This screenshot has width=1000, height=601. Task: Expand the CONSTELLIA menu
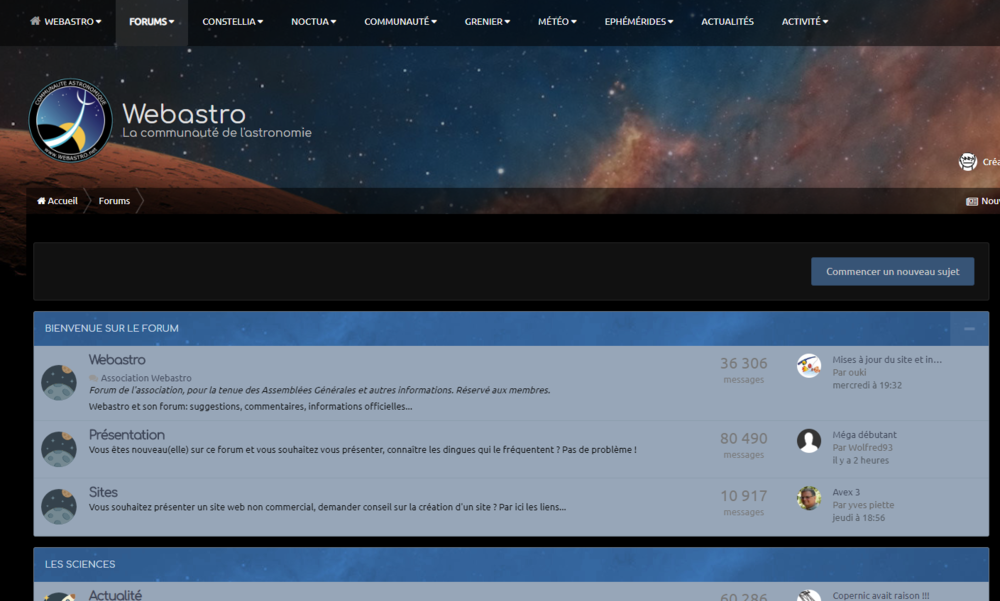pos(232,22)
